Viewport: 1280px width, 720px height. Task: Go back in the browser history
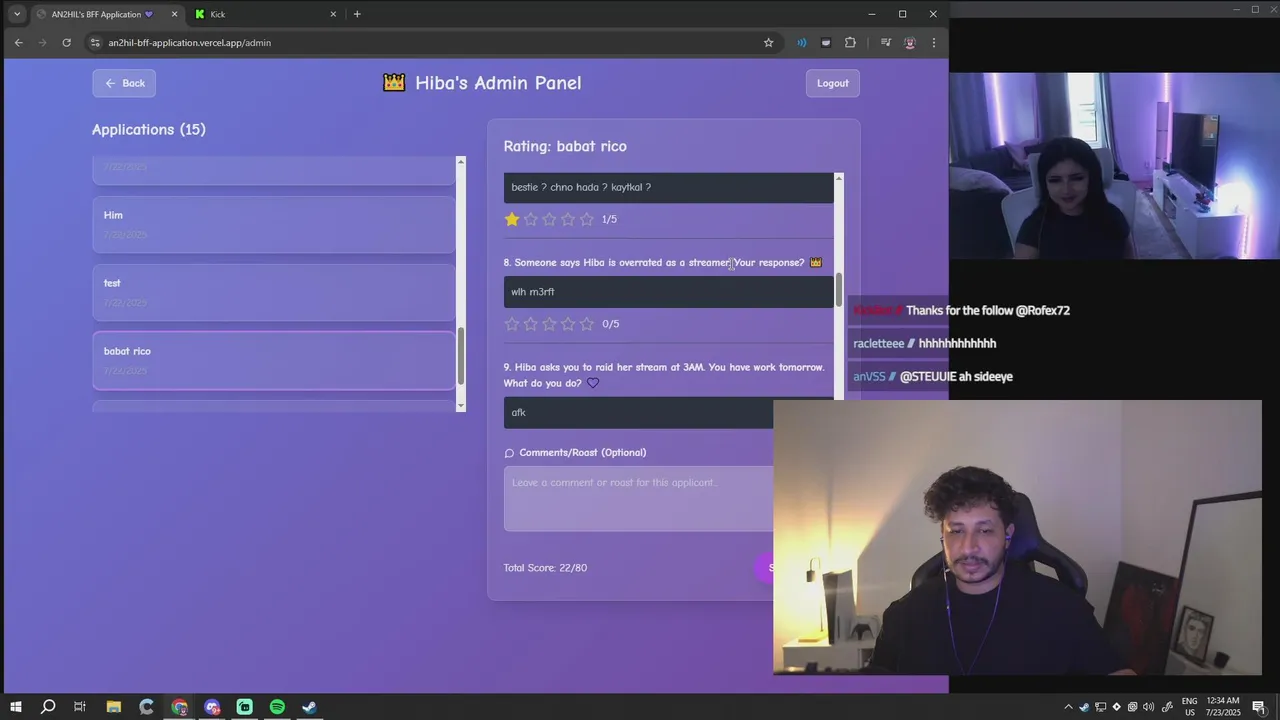(18, 42)
